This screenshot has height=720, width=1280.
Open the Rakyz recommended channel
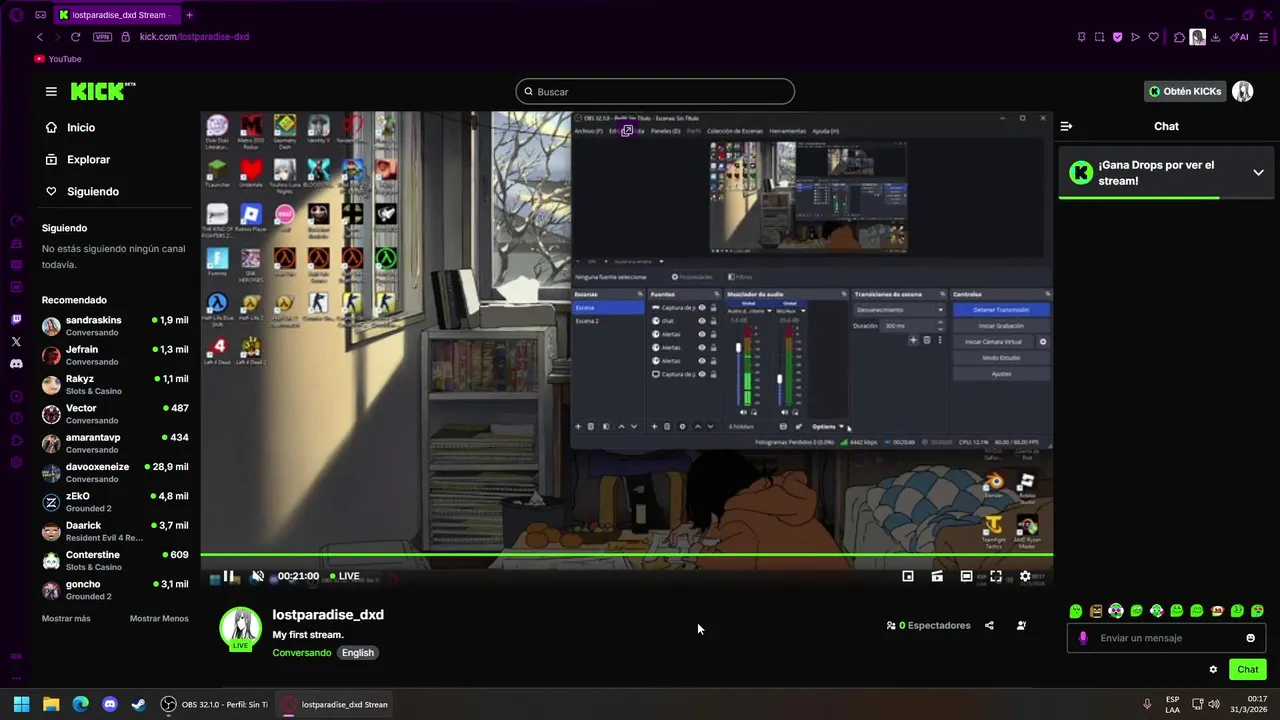pos(115,384)
